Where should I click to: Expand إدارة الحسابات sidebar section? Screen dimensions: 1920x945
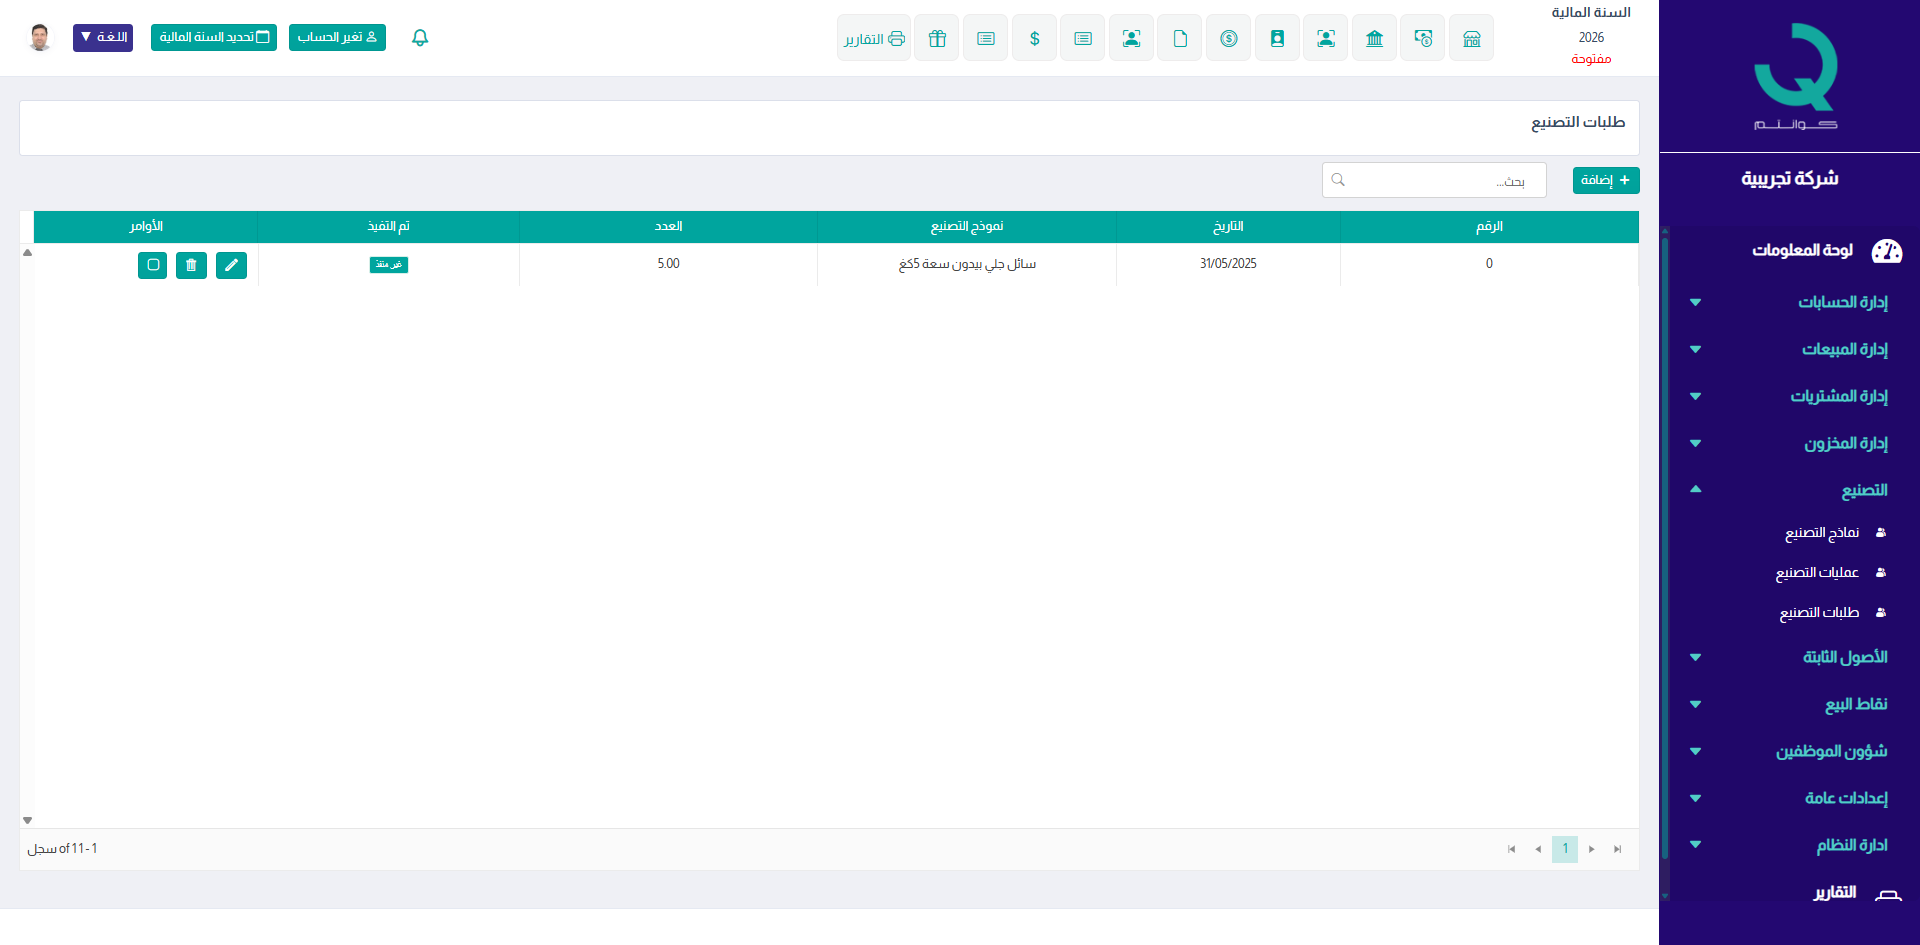pyautogui.click(x=1842, y=302)
